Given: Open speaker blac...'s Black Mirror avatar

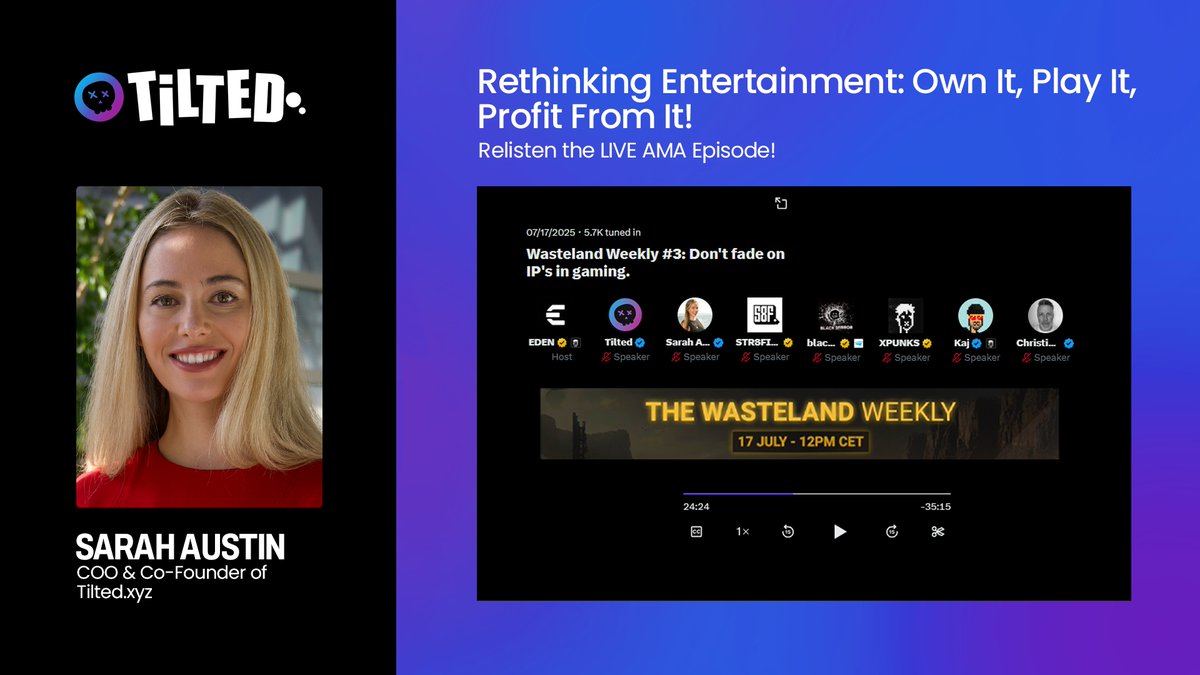Looking at the screenshot, I should click(x=835, y=315).
